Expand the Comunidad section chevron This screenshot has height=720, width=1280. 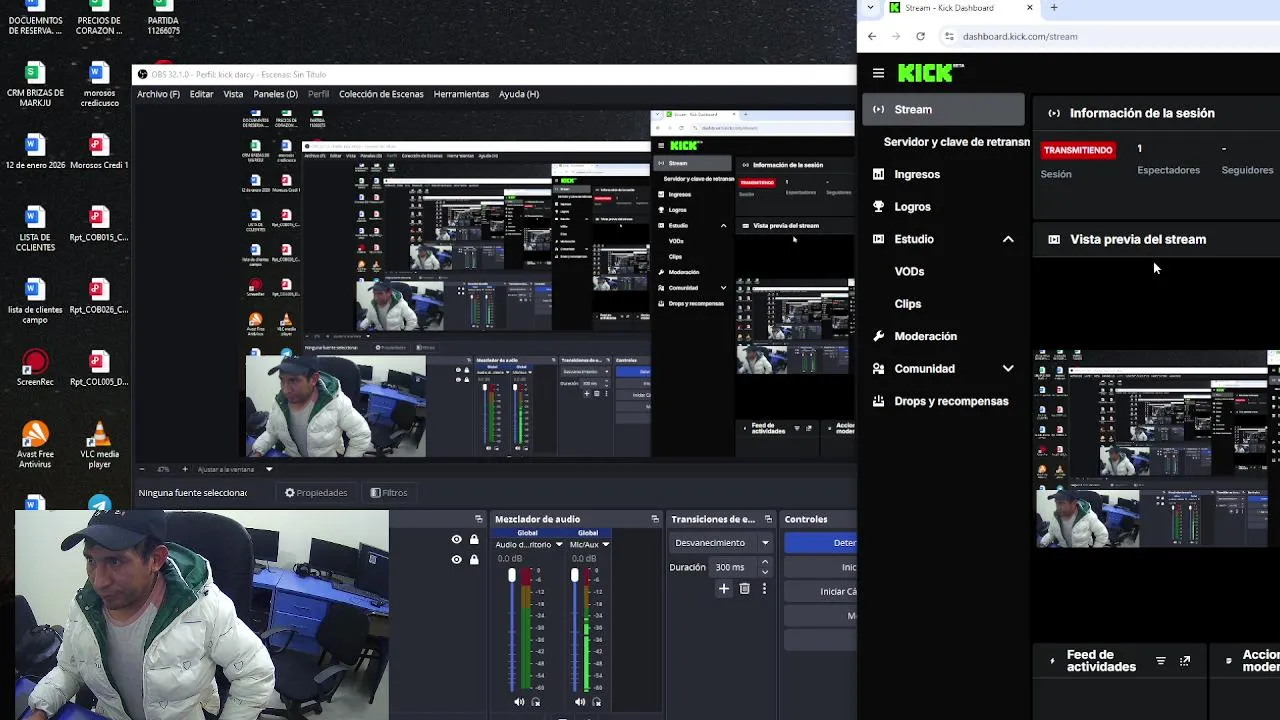pyautogui.click(x=1008, y=369)
